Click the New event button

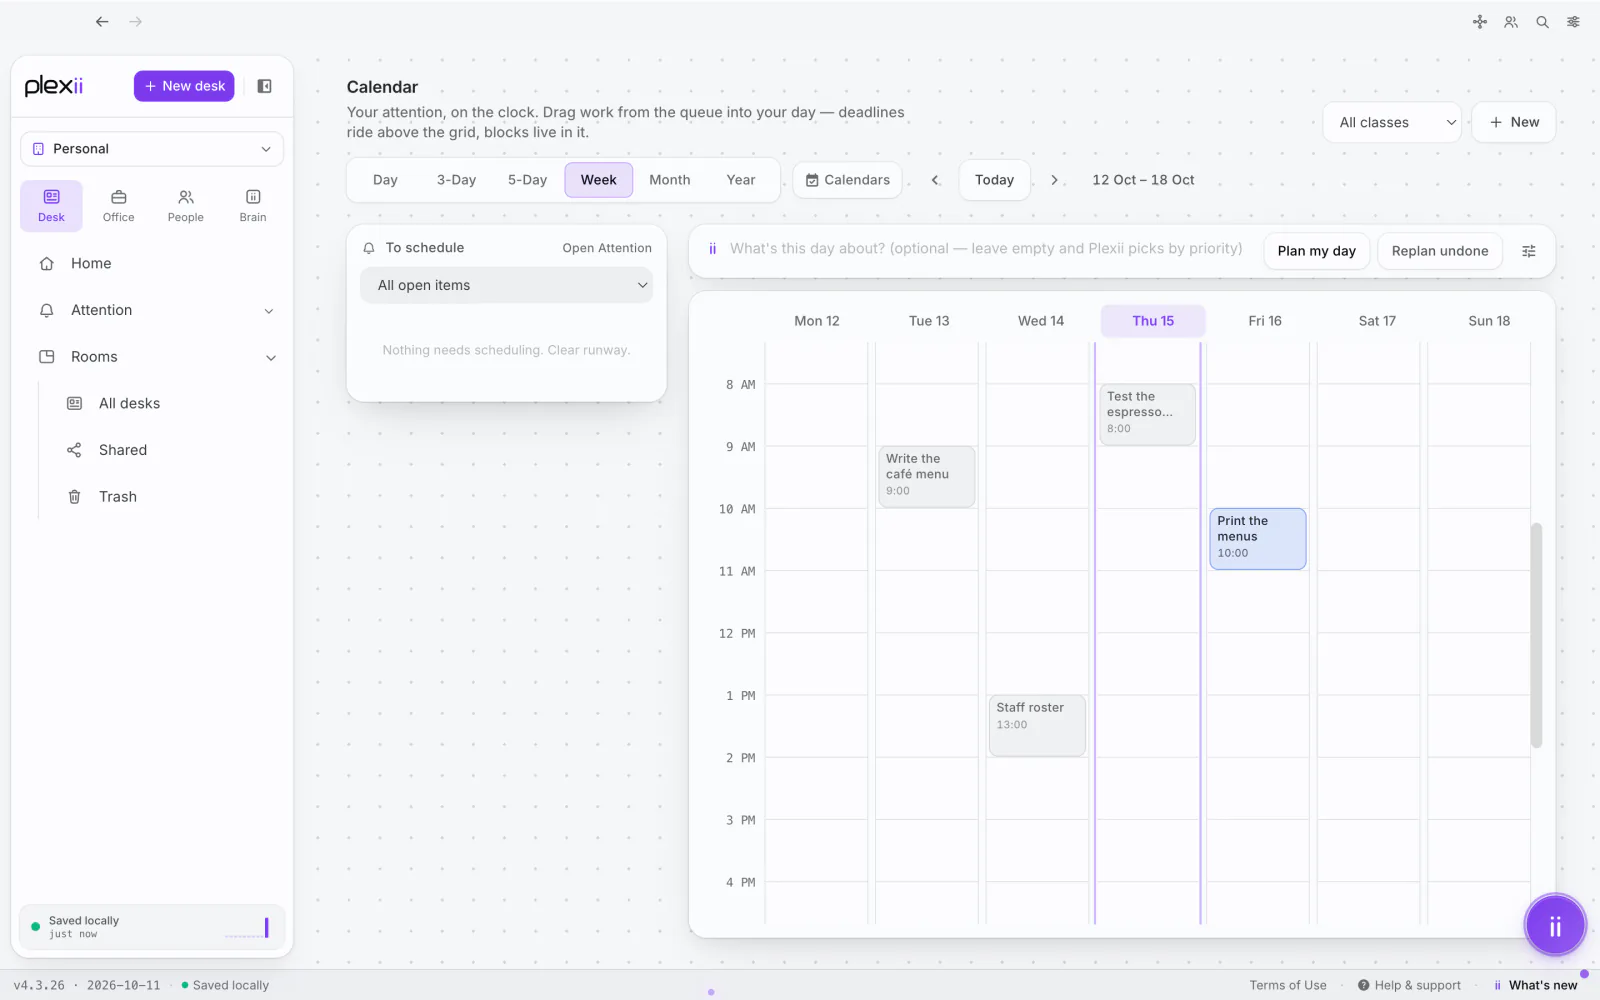click(1514, 122)
